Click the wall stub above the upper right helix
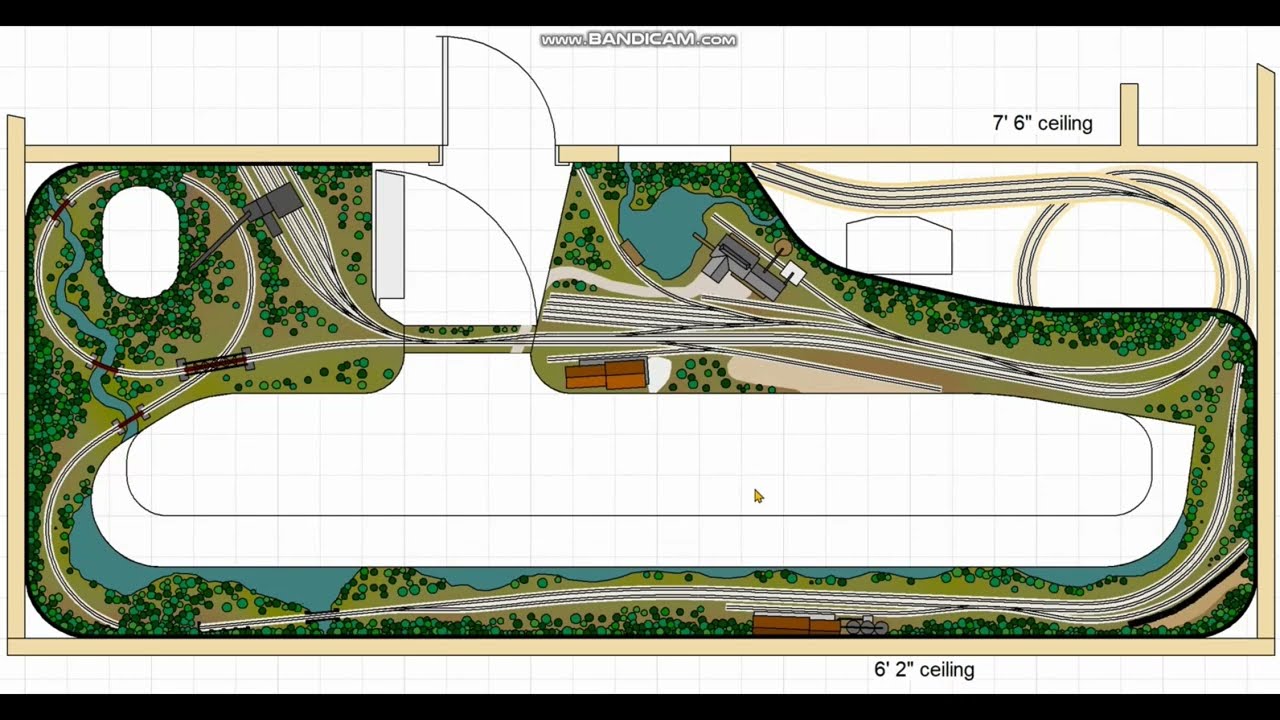1280x720 pixels. [1129, 114]
